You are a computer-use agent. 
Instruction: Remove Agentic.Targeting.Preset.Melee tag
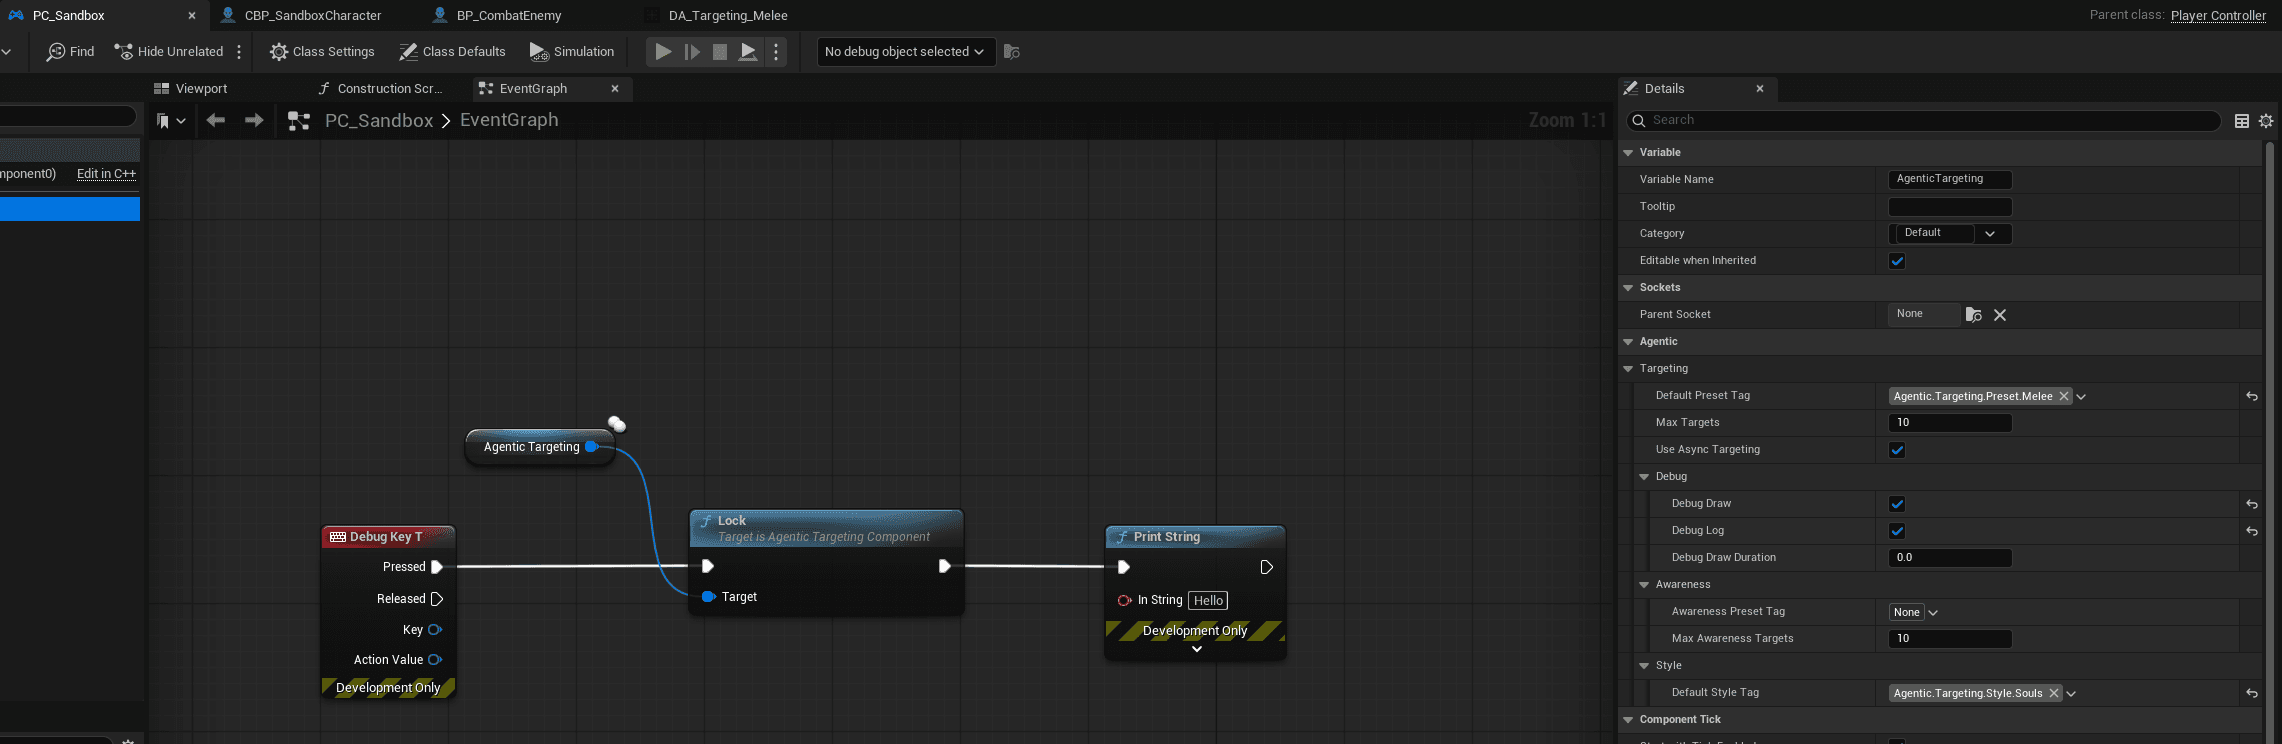(2064, 396)
